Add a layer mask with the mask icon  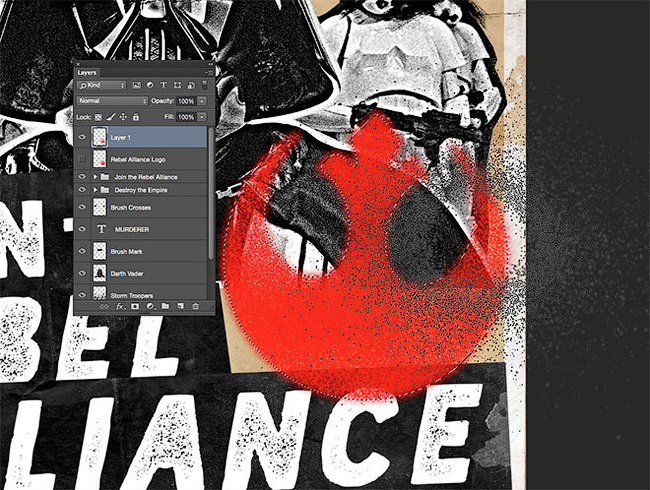pyautogui.click(x=135, y=307)
